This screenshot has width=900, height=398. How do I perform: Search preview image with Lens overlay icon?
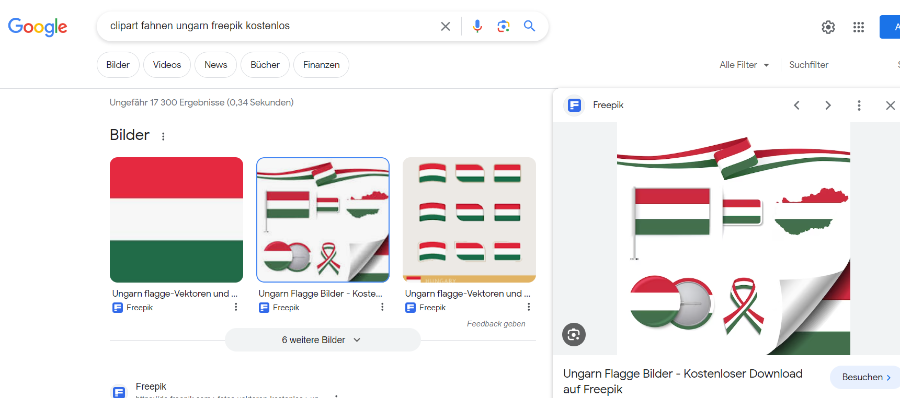573,334
